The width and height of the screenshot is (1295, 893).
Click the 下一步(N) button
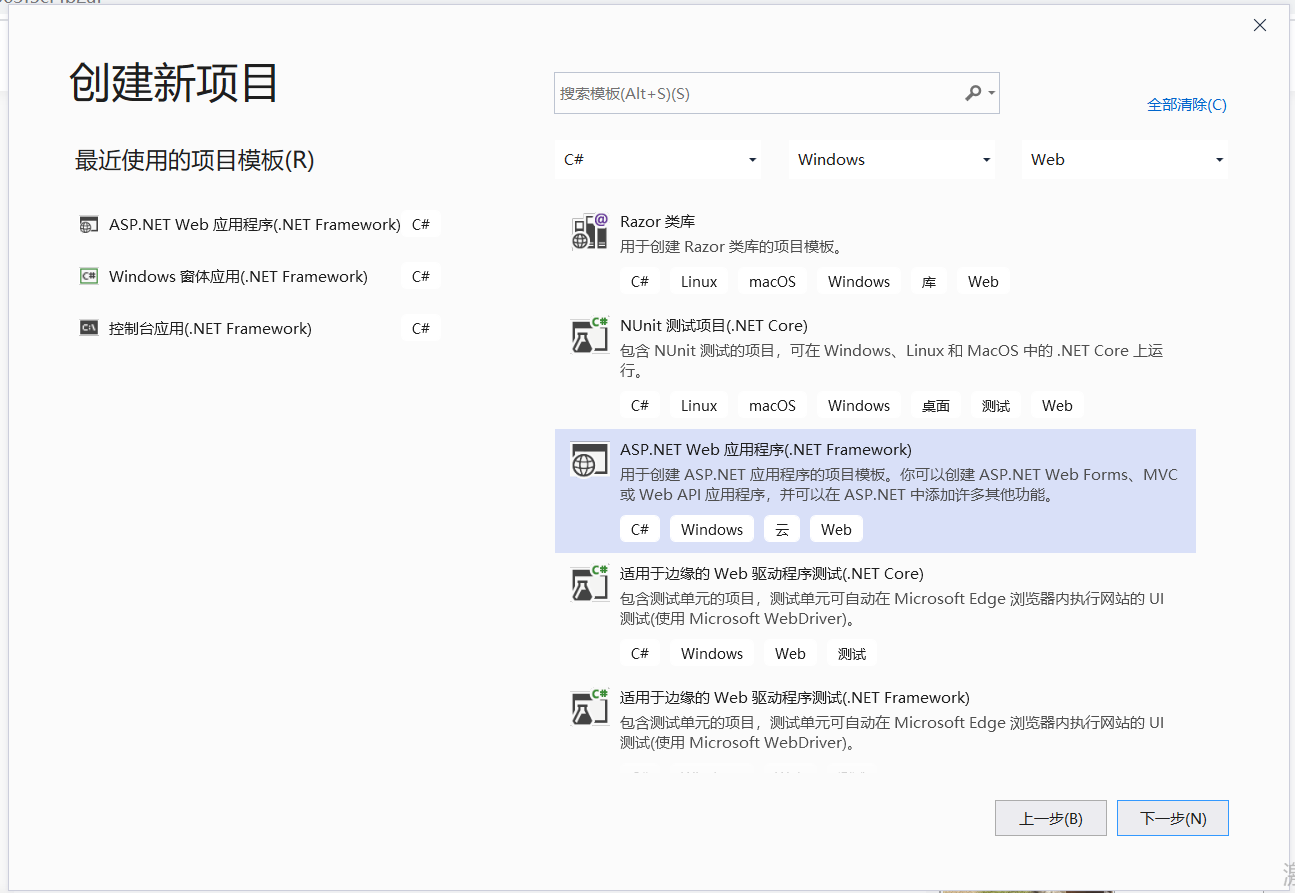pyautogui.click(x=1172, y=817)
